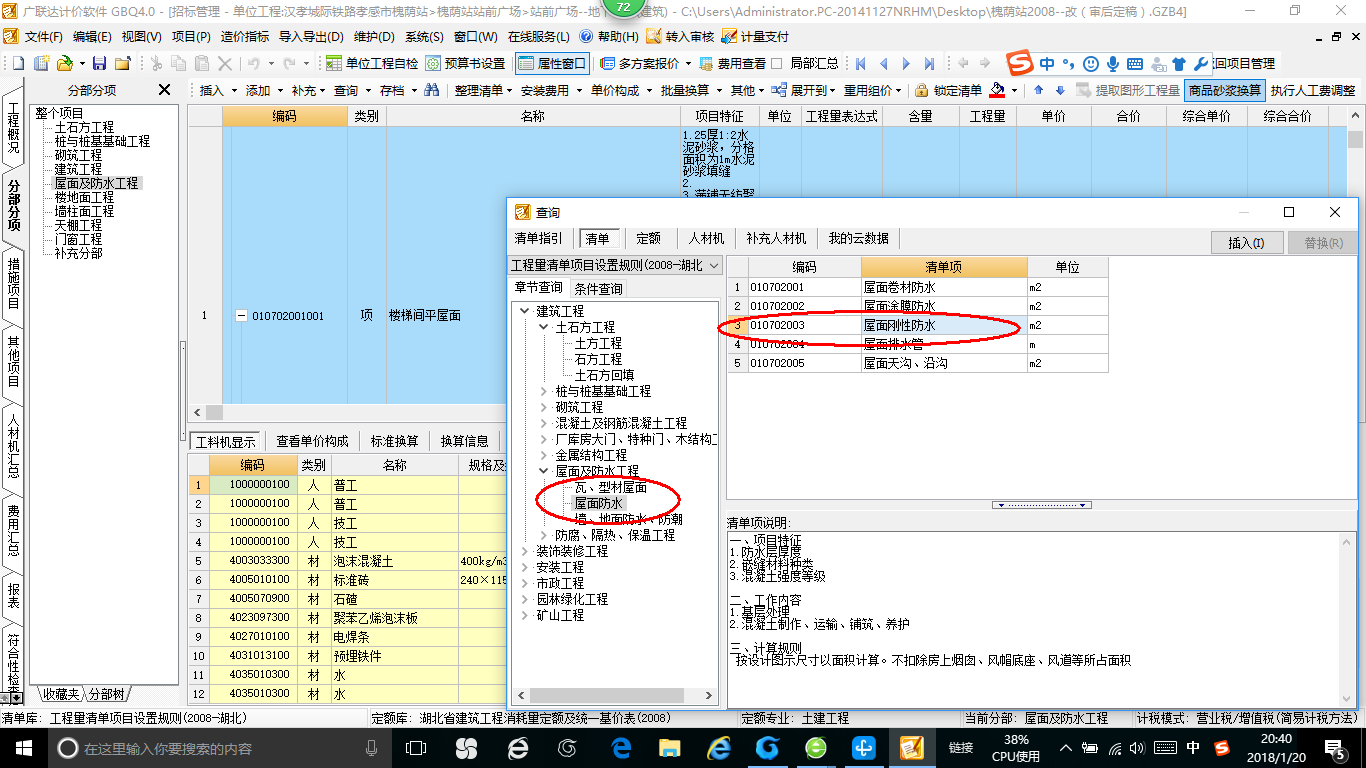This screenshot has width=1366, height=768.
Task: Open 预算书设置 settings
Action: (465, 63)
